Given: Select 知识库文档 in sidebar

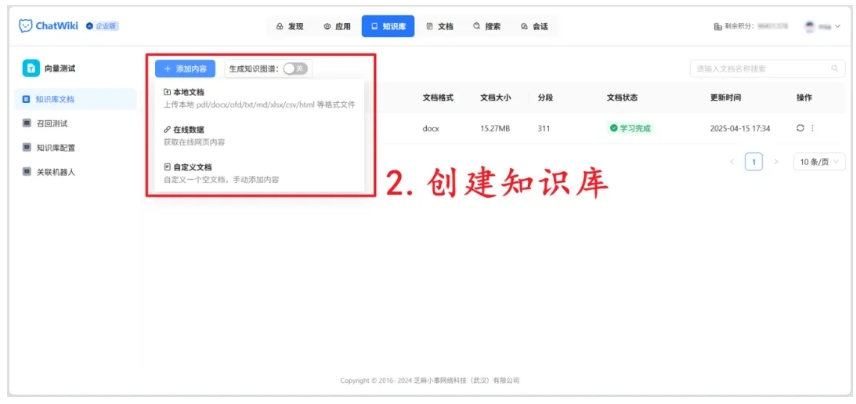Looking at the screenshot, I should tap(75, 99).
